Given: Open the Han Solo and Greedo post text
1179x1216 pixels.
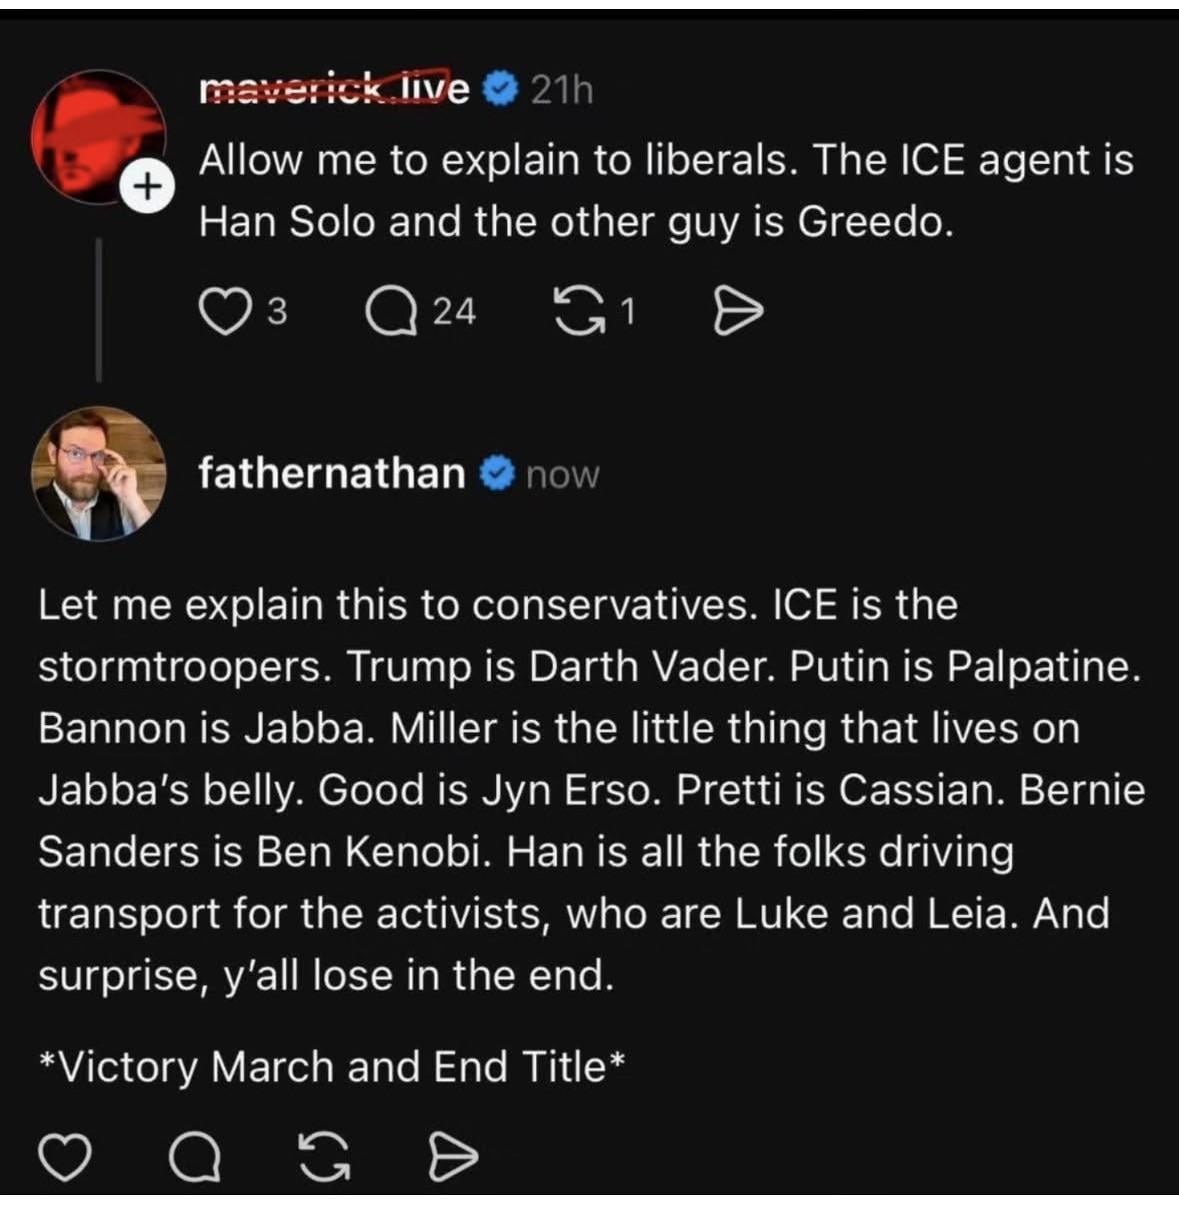Looking at the screenshot, I should pyautogui.click(x=665, y=190).
